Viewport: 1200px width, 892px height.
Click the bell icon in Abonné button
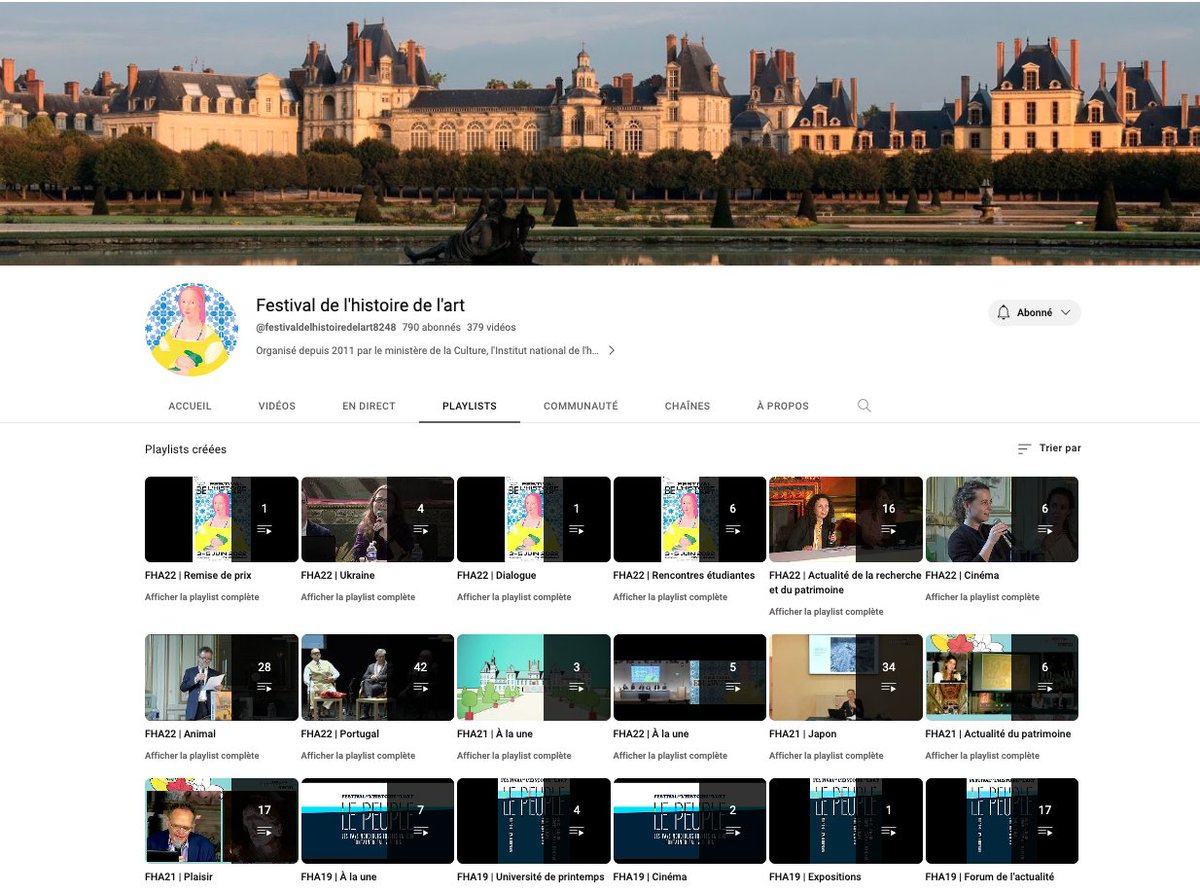coord(1004,313)
